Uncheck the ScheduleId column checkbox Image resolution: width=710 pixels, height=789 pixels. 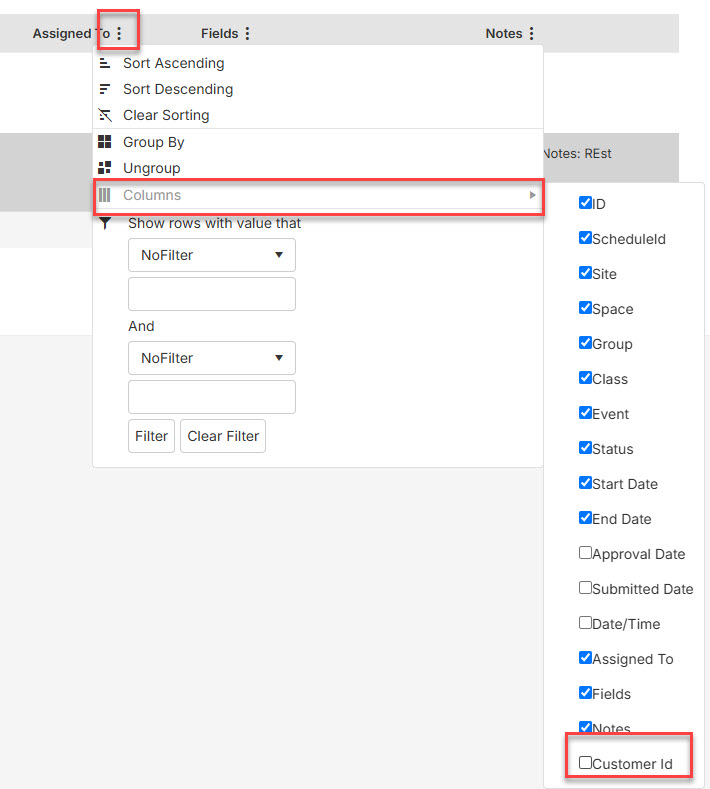(585, 238)
